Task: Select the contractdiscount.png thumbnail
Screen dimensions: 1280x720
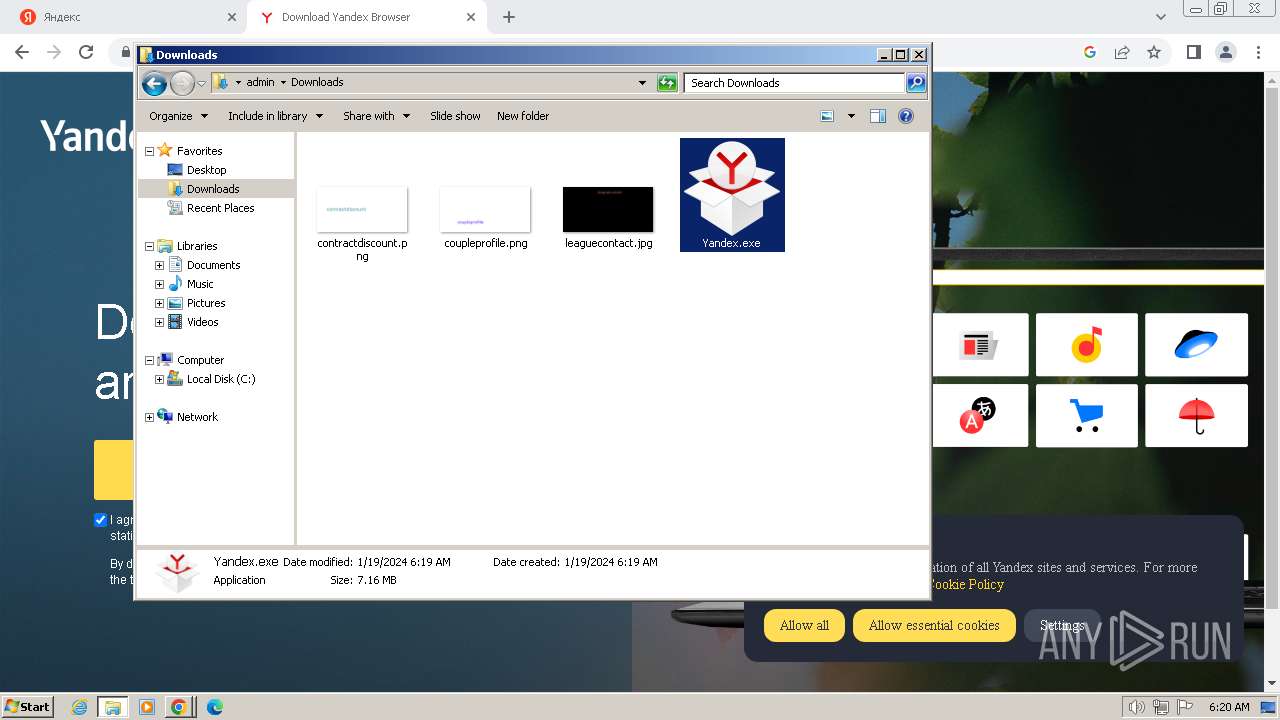Action: click(x=362, y=209)
